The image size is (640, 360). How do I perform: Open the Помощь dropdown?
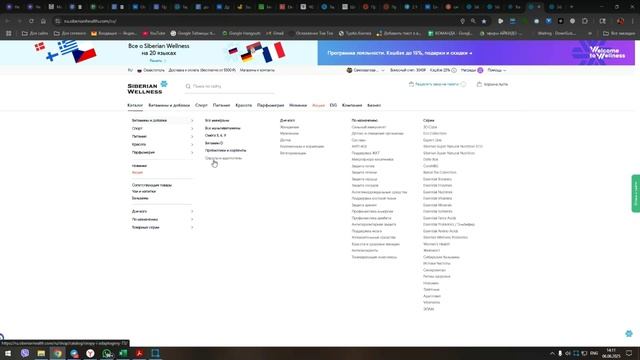(497, 70)
